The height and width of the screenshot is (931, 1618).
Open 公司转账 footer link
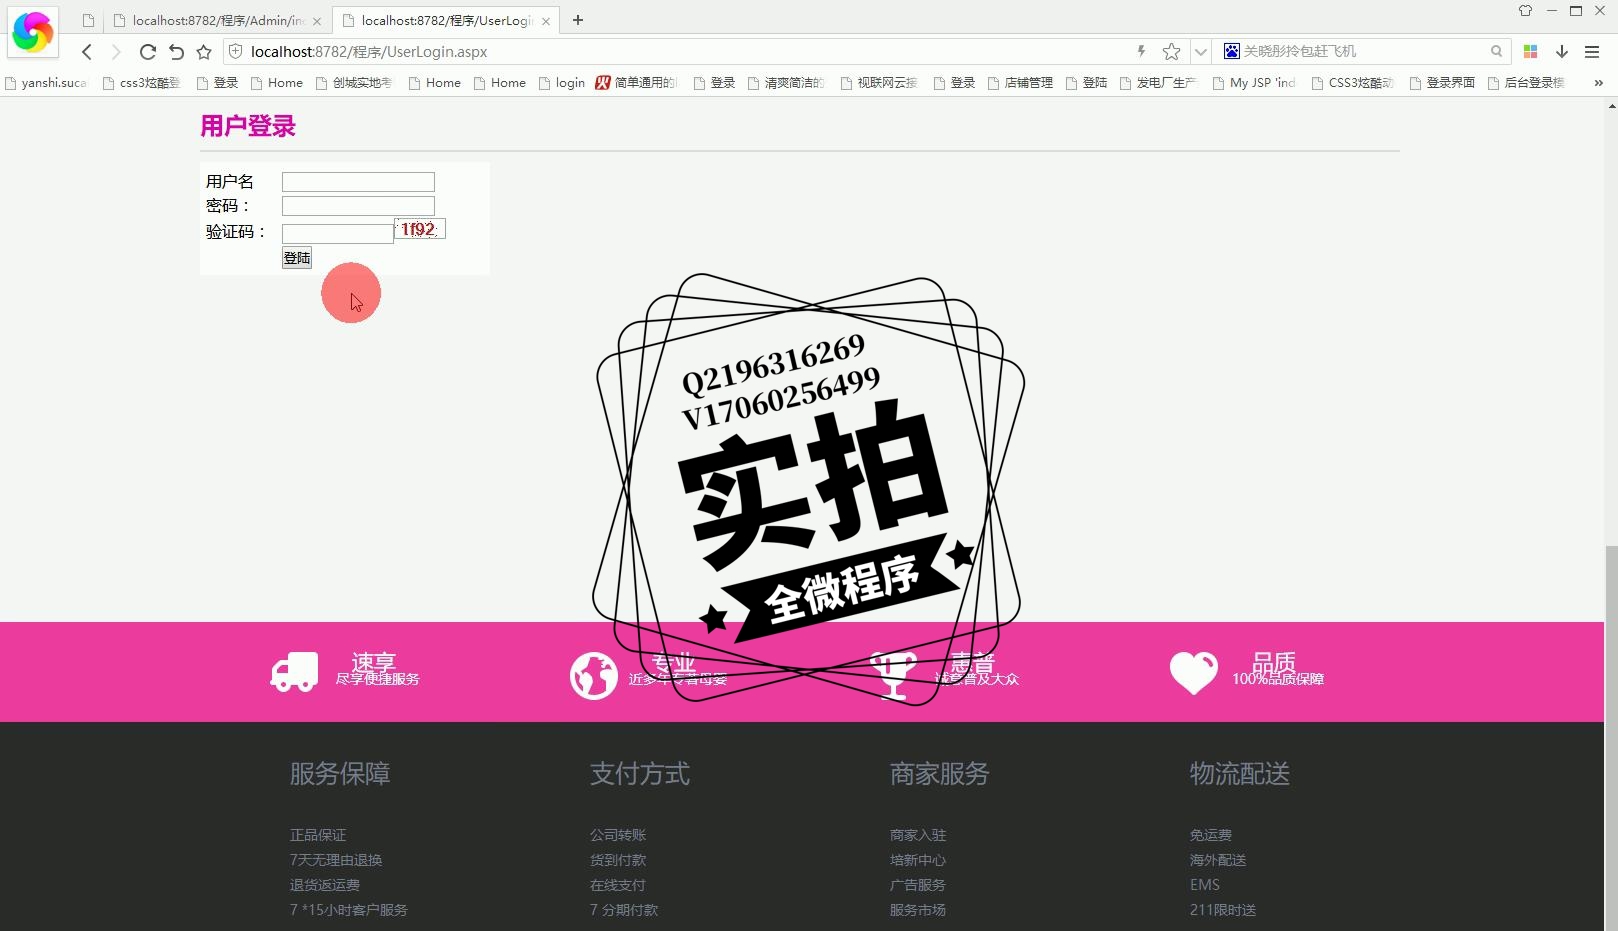click(x=618, y=835)
